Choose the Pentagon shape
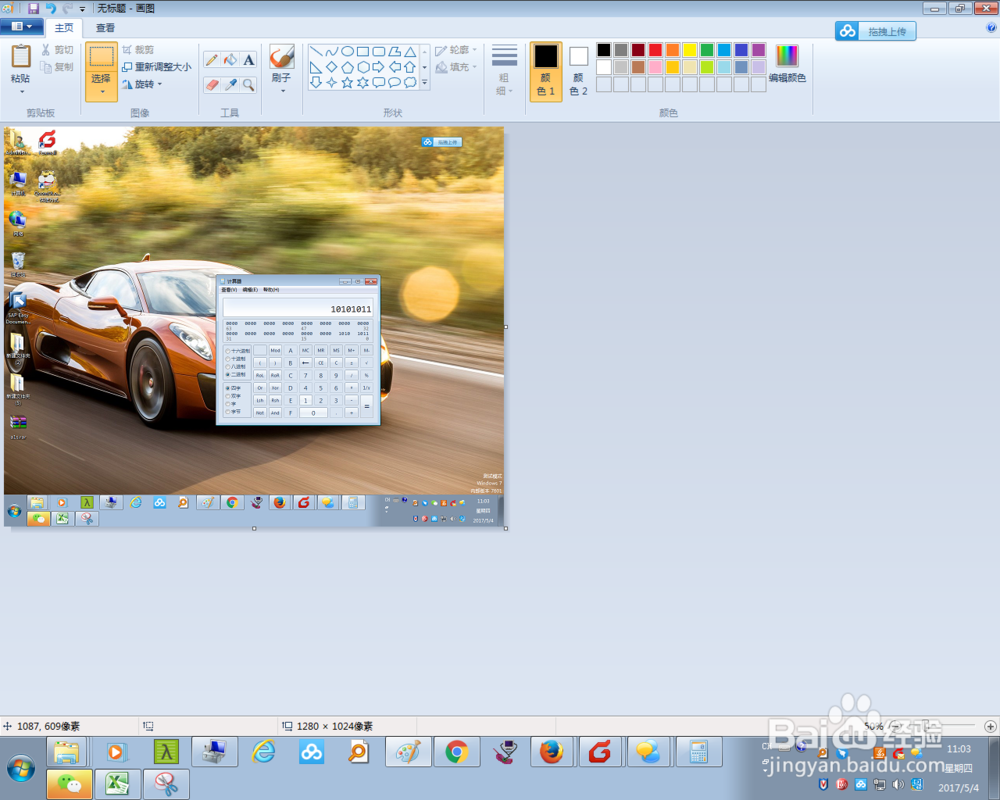This screenshot has width=1000, height=800. click(x=348, y=67)
